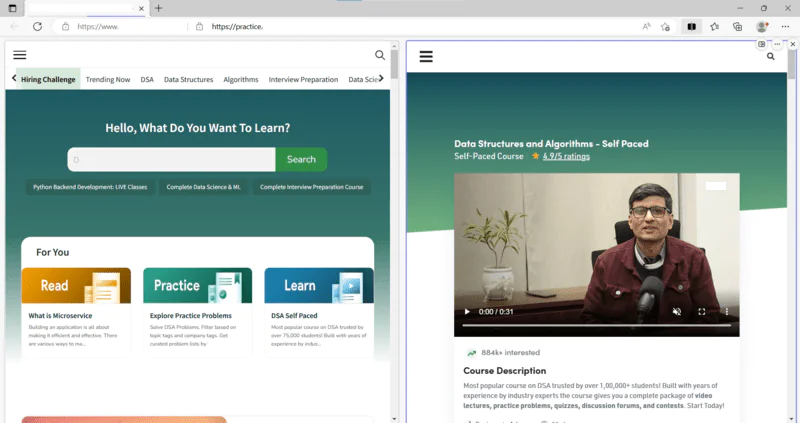Viewport: 800px width, 423px height.
Task: Click the For You heading
Action: coord(53,252)
